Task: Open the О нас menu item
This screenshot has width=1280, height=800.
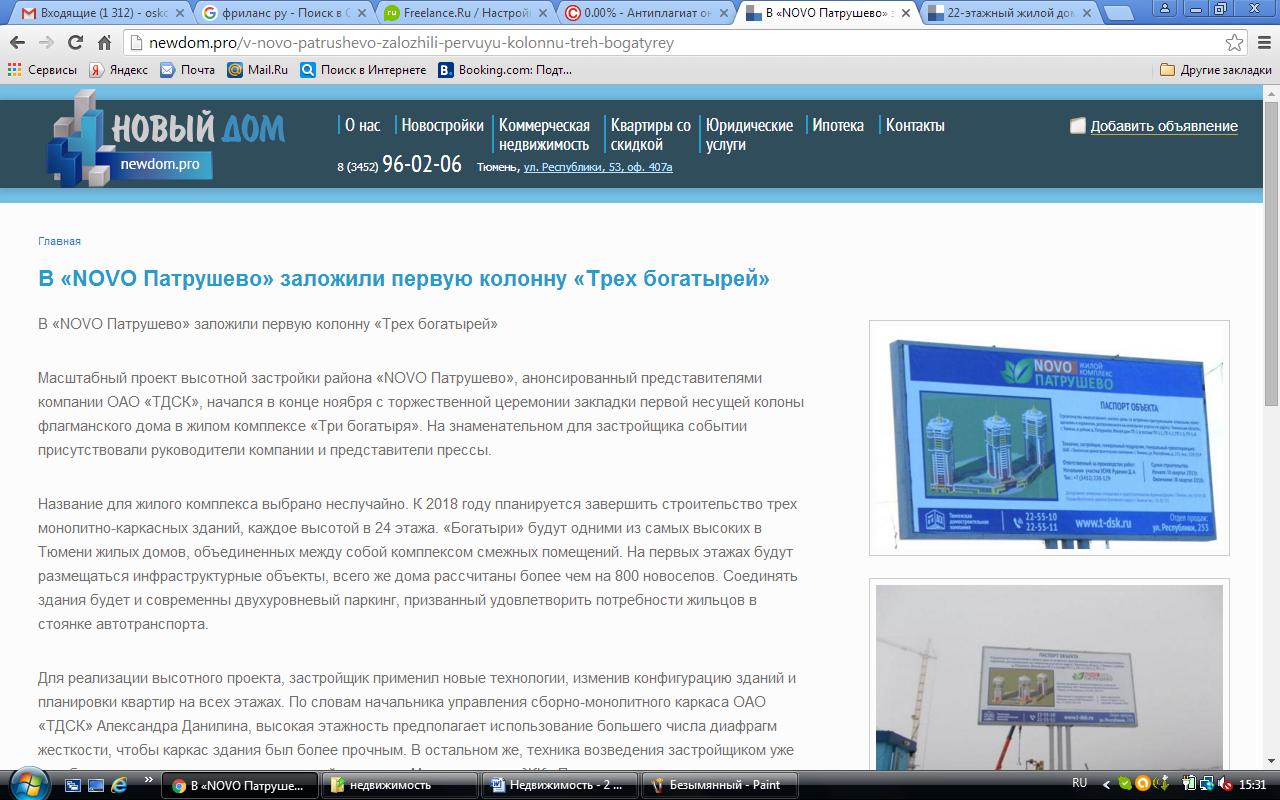Action: click(x=362, y=125)
